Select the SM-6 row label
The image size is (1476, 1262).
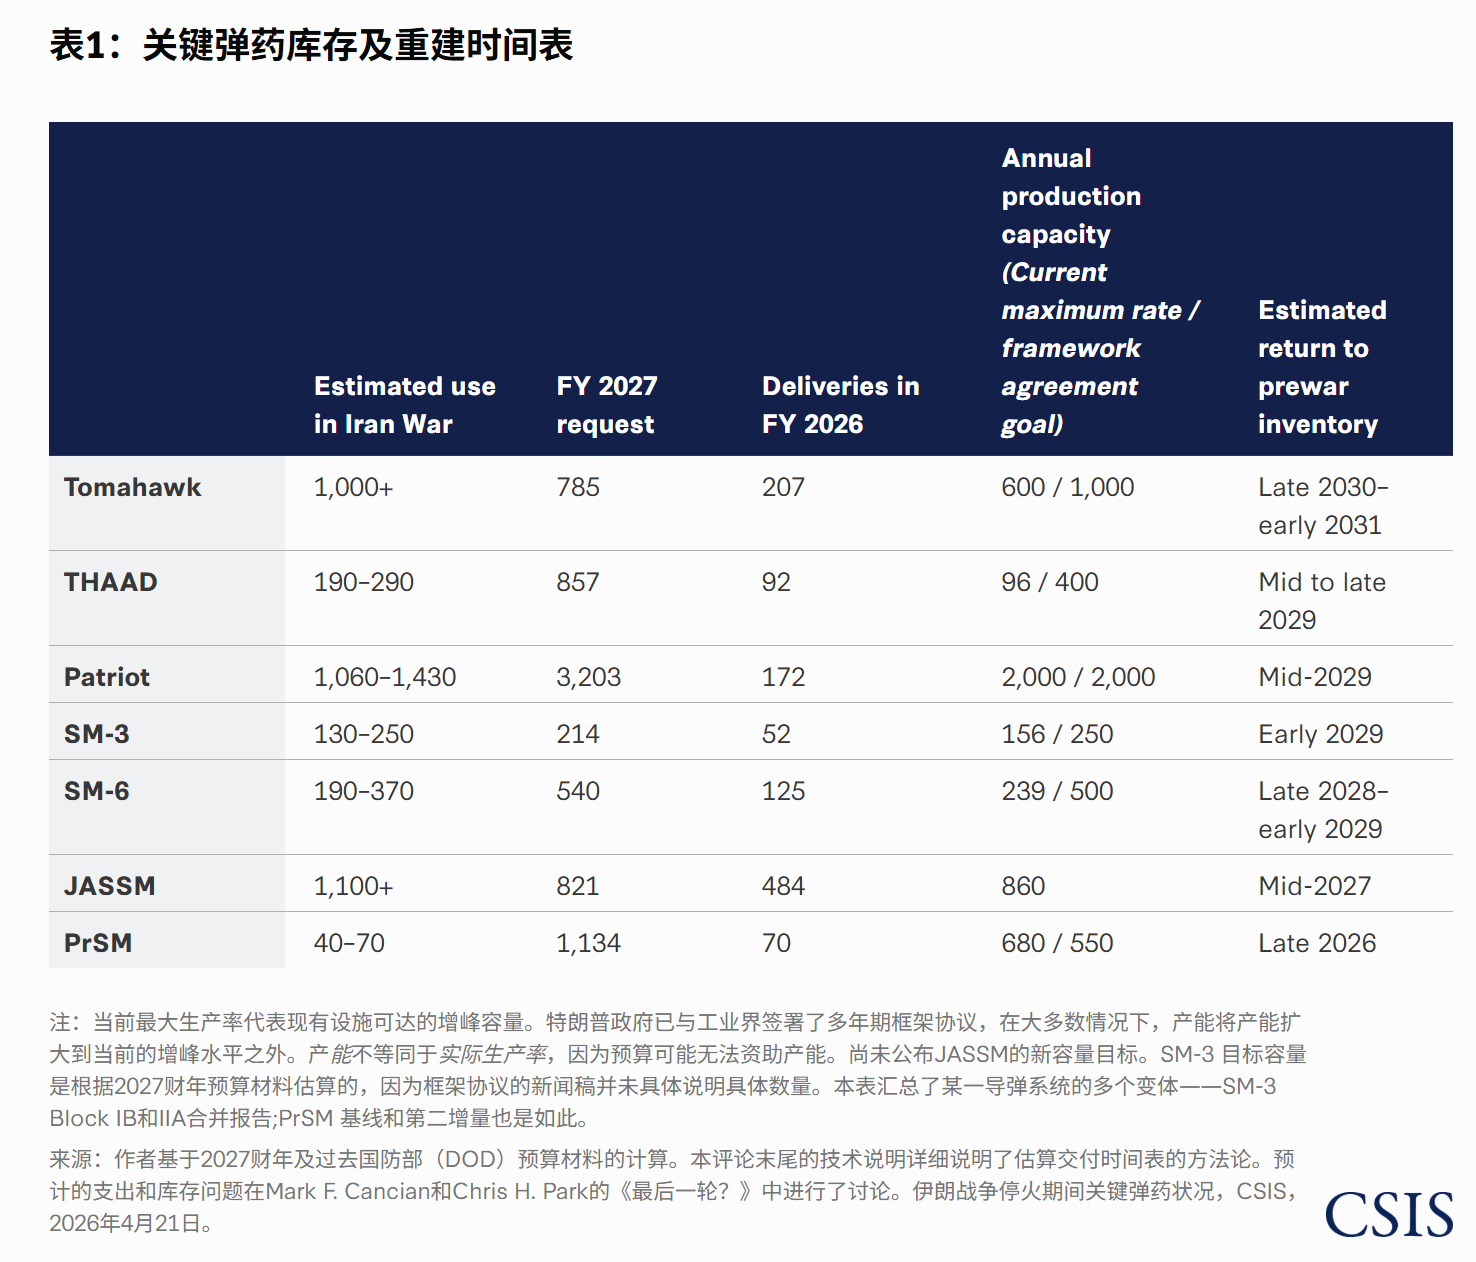(x=97, y=791)
